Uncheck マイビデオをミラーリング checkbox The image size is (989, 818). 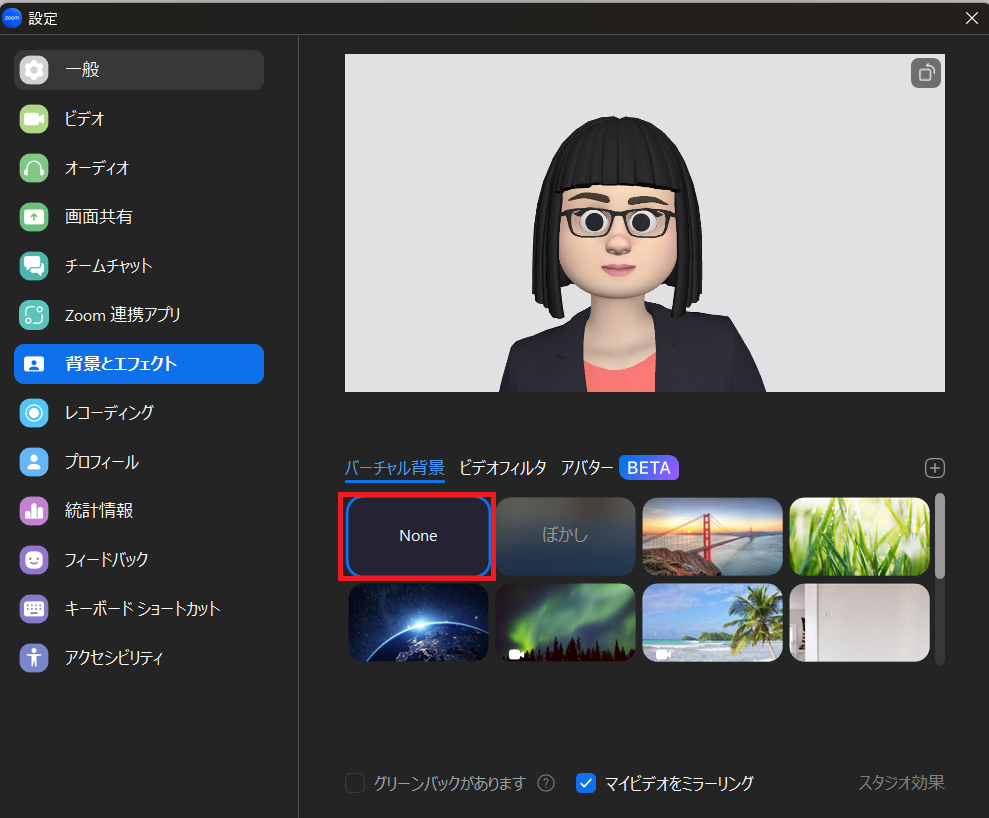(586, 783)
